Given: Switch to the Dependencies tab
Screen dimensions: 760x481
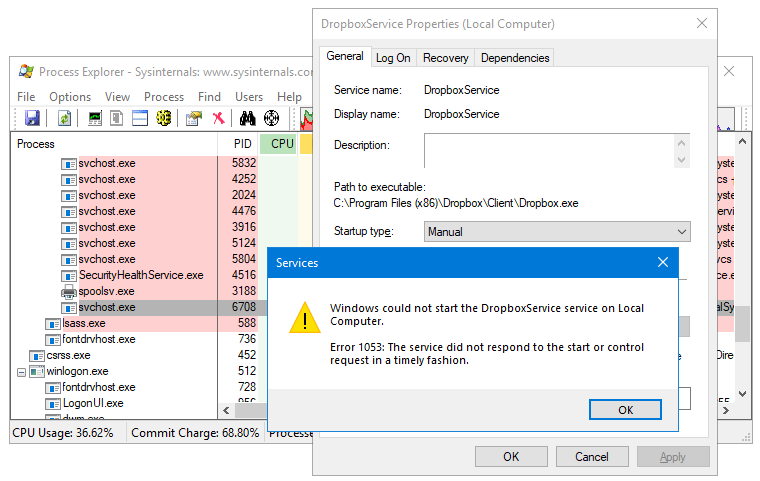Looking at the screenshot, I should pos(515,58).
